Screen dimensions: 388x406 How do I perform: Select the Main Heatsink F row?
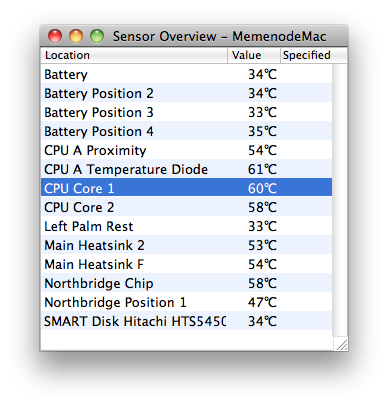pyautogui.click(x=186, y=264)
